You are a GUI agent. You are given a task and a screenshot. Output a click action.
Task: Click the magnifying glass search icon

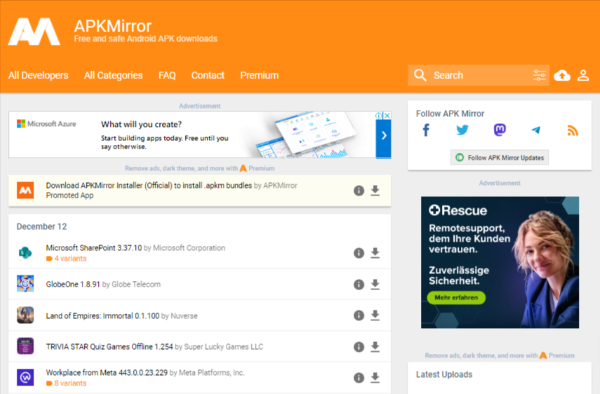click(420, 75)
